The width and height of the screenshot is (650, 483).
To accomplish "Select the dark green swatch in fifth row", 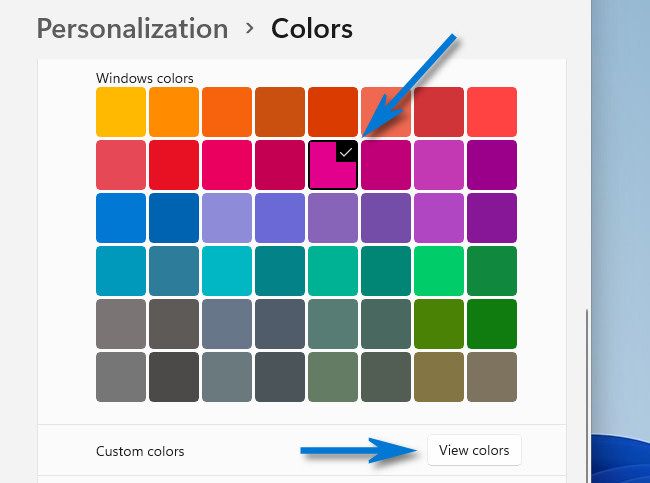I will (492, 324).
